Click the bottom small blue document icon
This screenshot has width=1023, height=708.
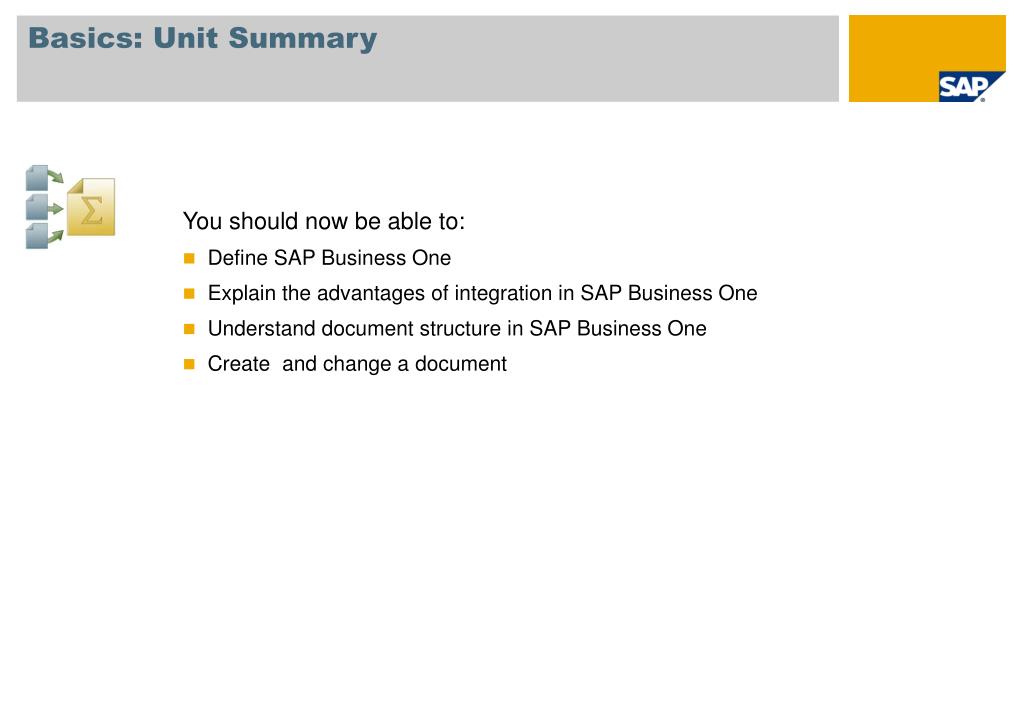(x=37, y=236)
